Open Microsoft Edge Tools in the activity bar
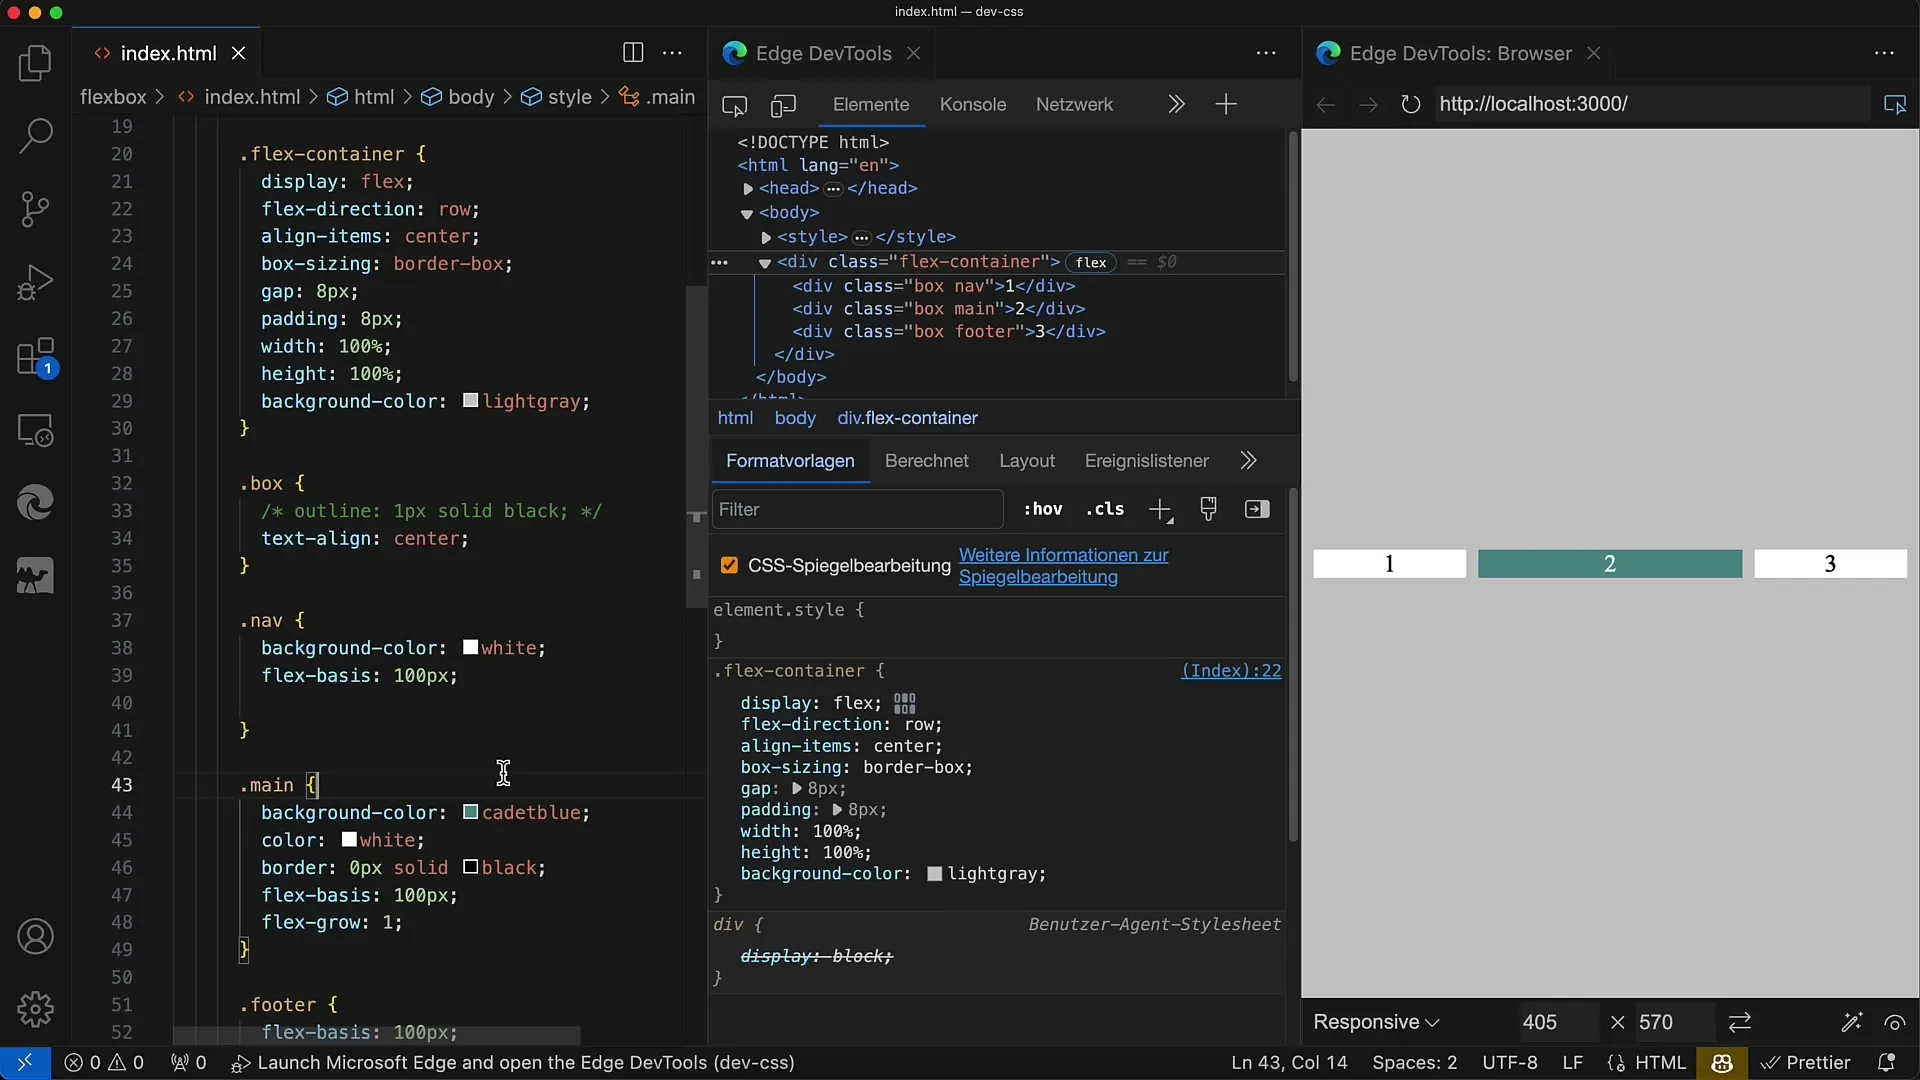1920x1080 pixels. coord(35,502)
